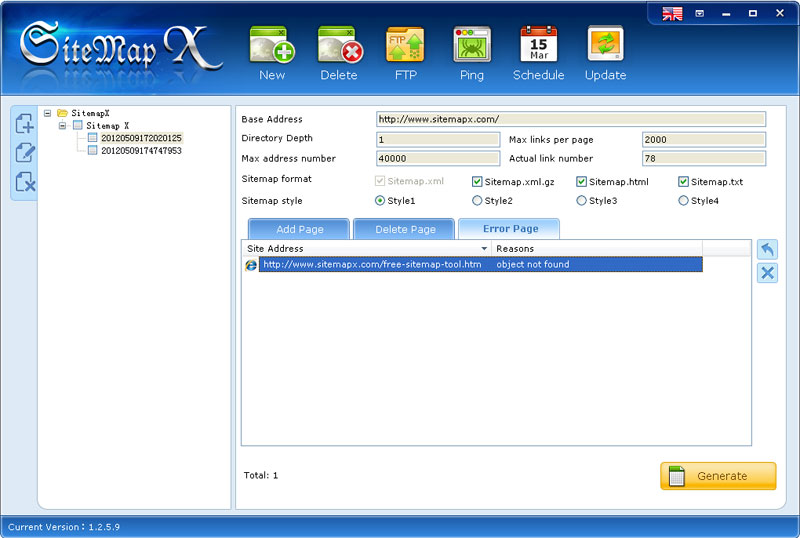Click the Generate button

pyautogui.click(x=718, y=476)
